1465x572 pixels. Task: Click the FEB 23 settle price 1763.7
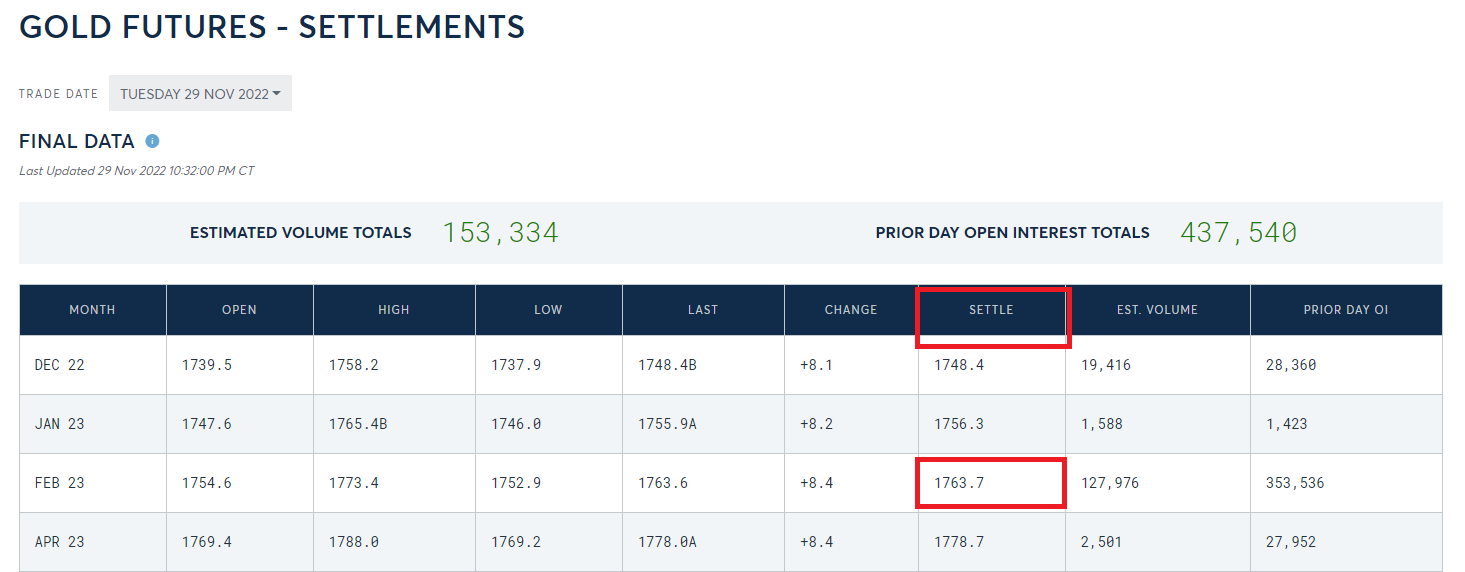point(959,483)
